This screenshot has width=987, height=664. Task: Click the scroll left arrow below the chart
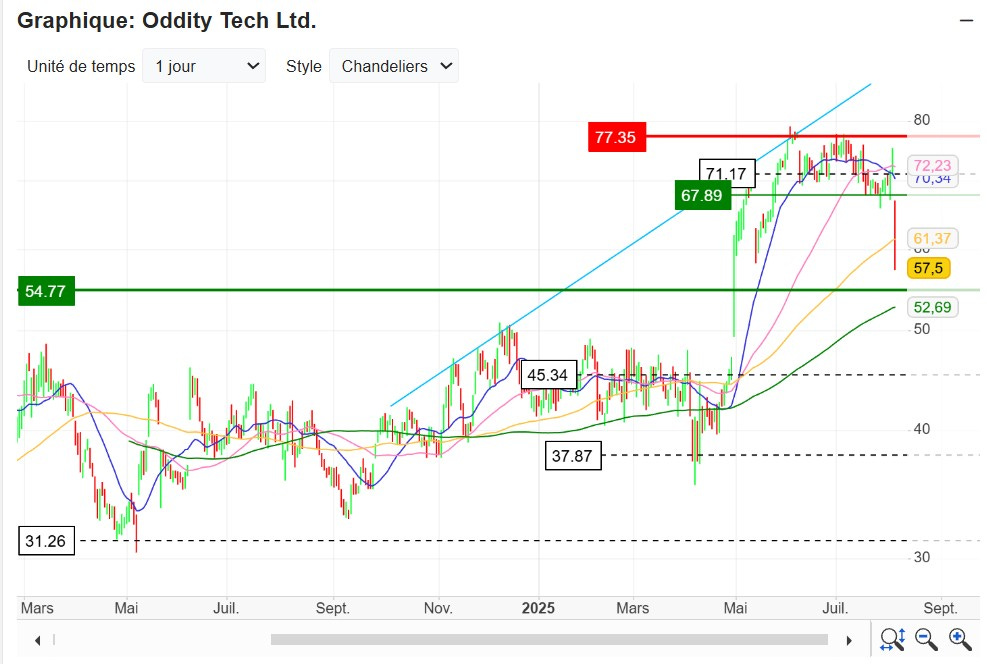[38, 640]
